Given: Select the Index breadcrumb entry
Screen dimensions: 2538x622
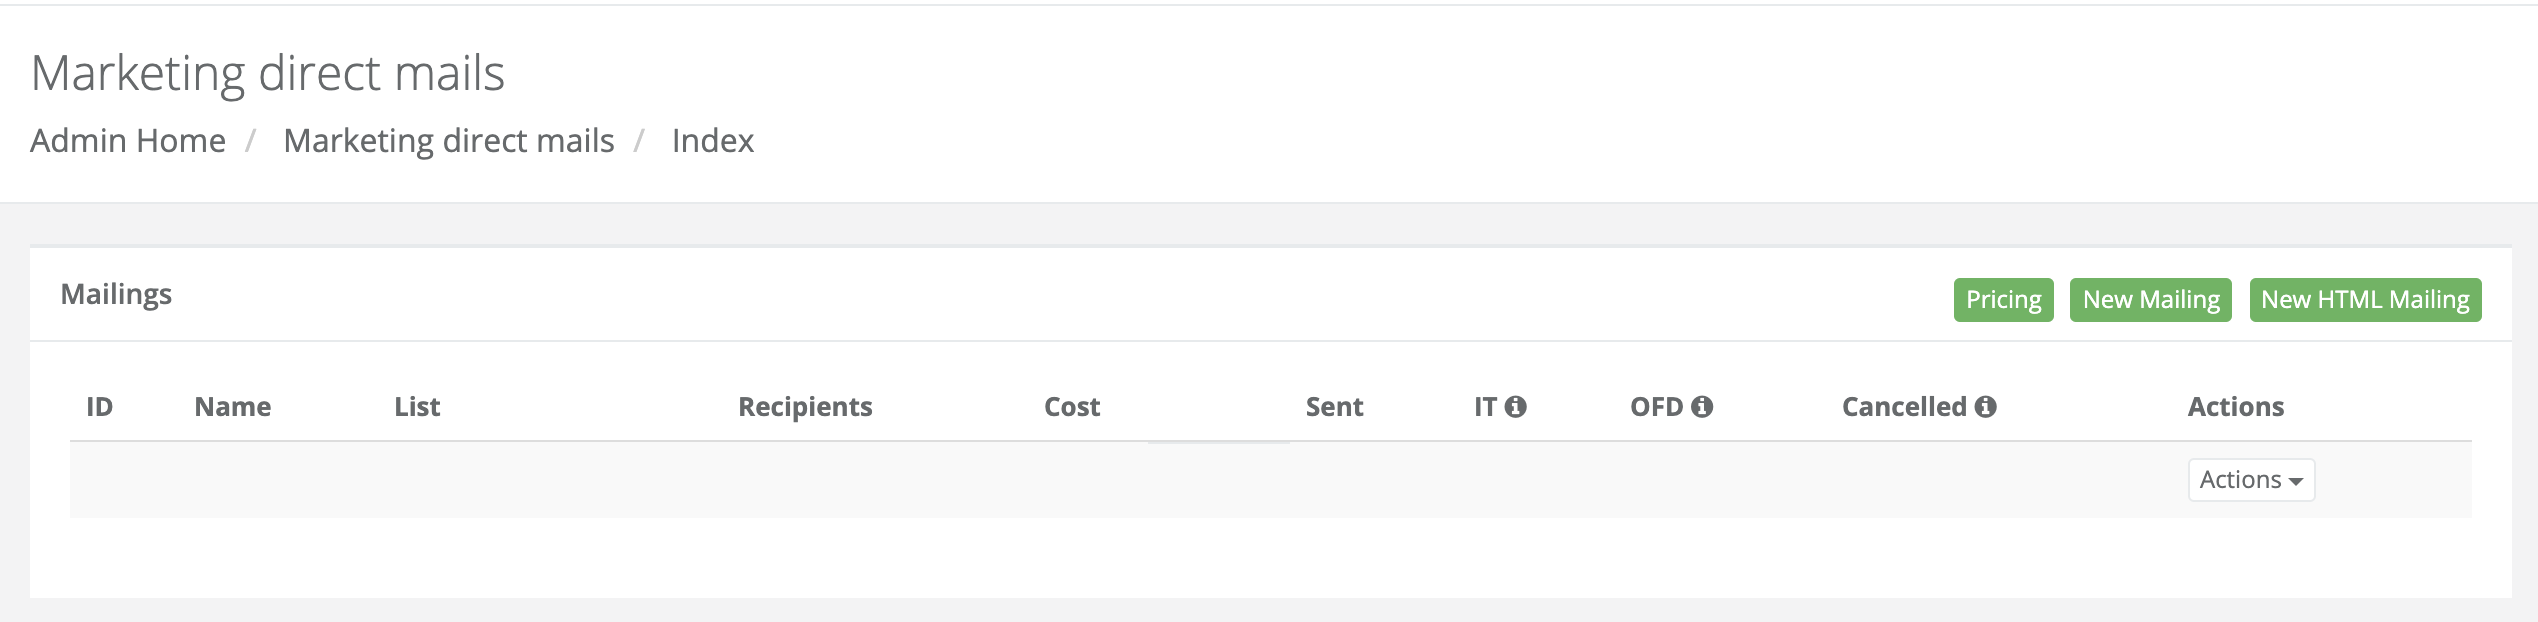Looking at the screenshot, I should tap(713, 141).
